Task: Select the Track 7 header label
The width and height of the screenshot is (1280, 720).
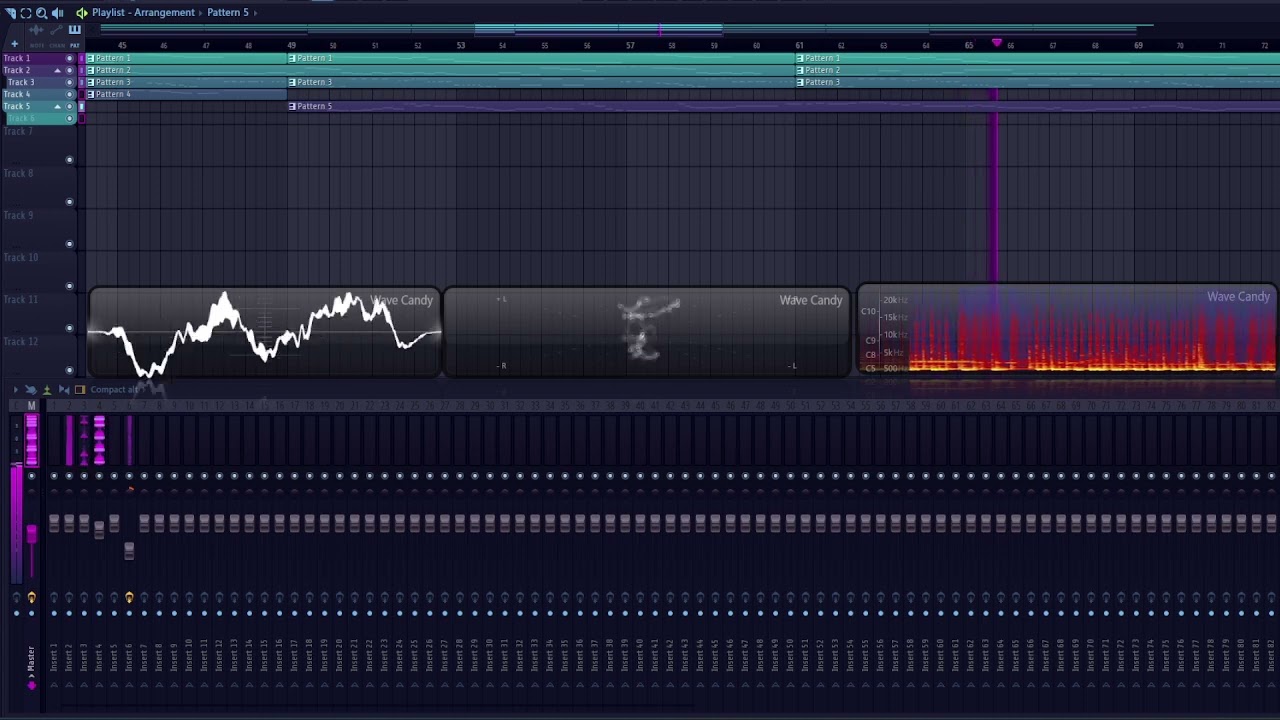Action: (18, 131)
